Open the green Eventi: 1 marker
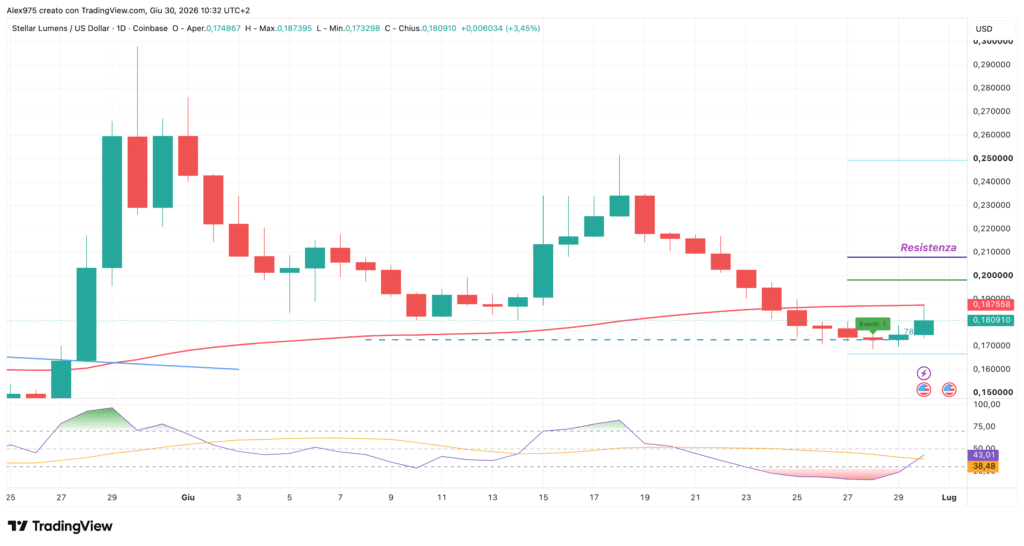 pos(872,324)
